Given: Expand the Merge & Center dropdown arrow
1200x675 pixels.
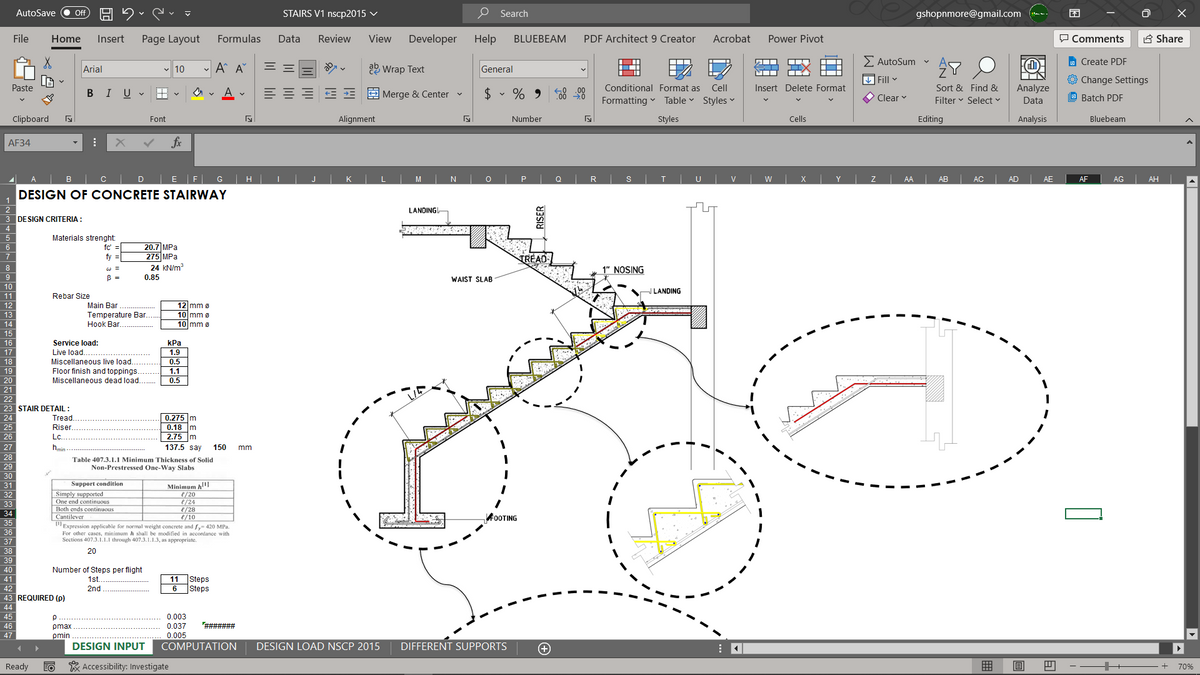Looking at the screenshot, I should click(x=460, y=94).
